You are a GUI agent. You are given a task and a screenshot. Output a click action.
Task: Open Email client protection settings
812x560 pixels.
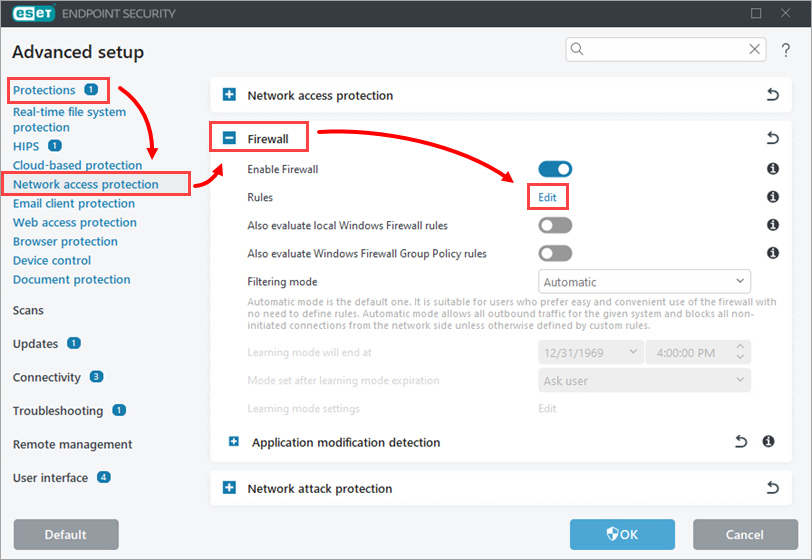pos(74,204)
